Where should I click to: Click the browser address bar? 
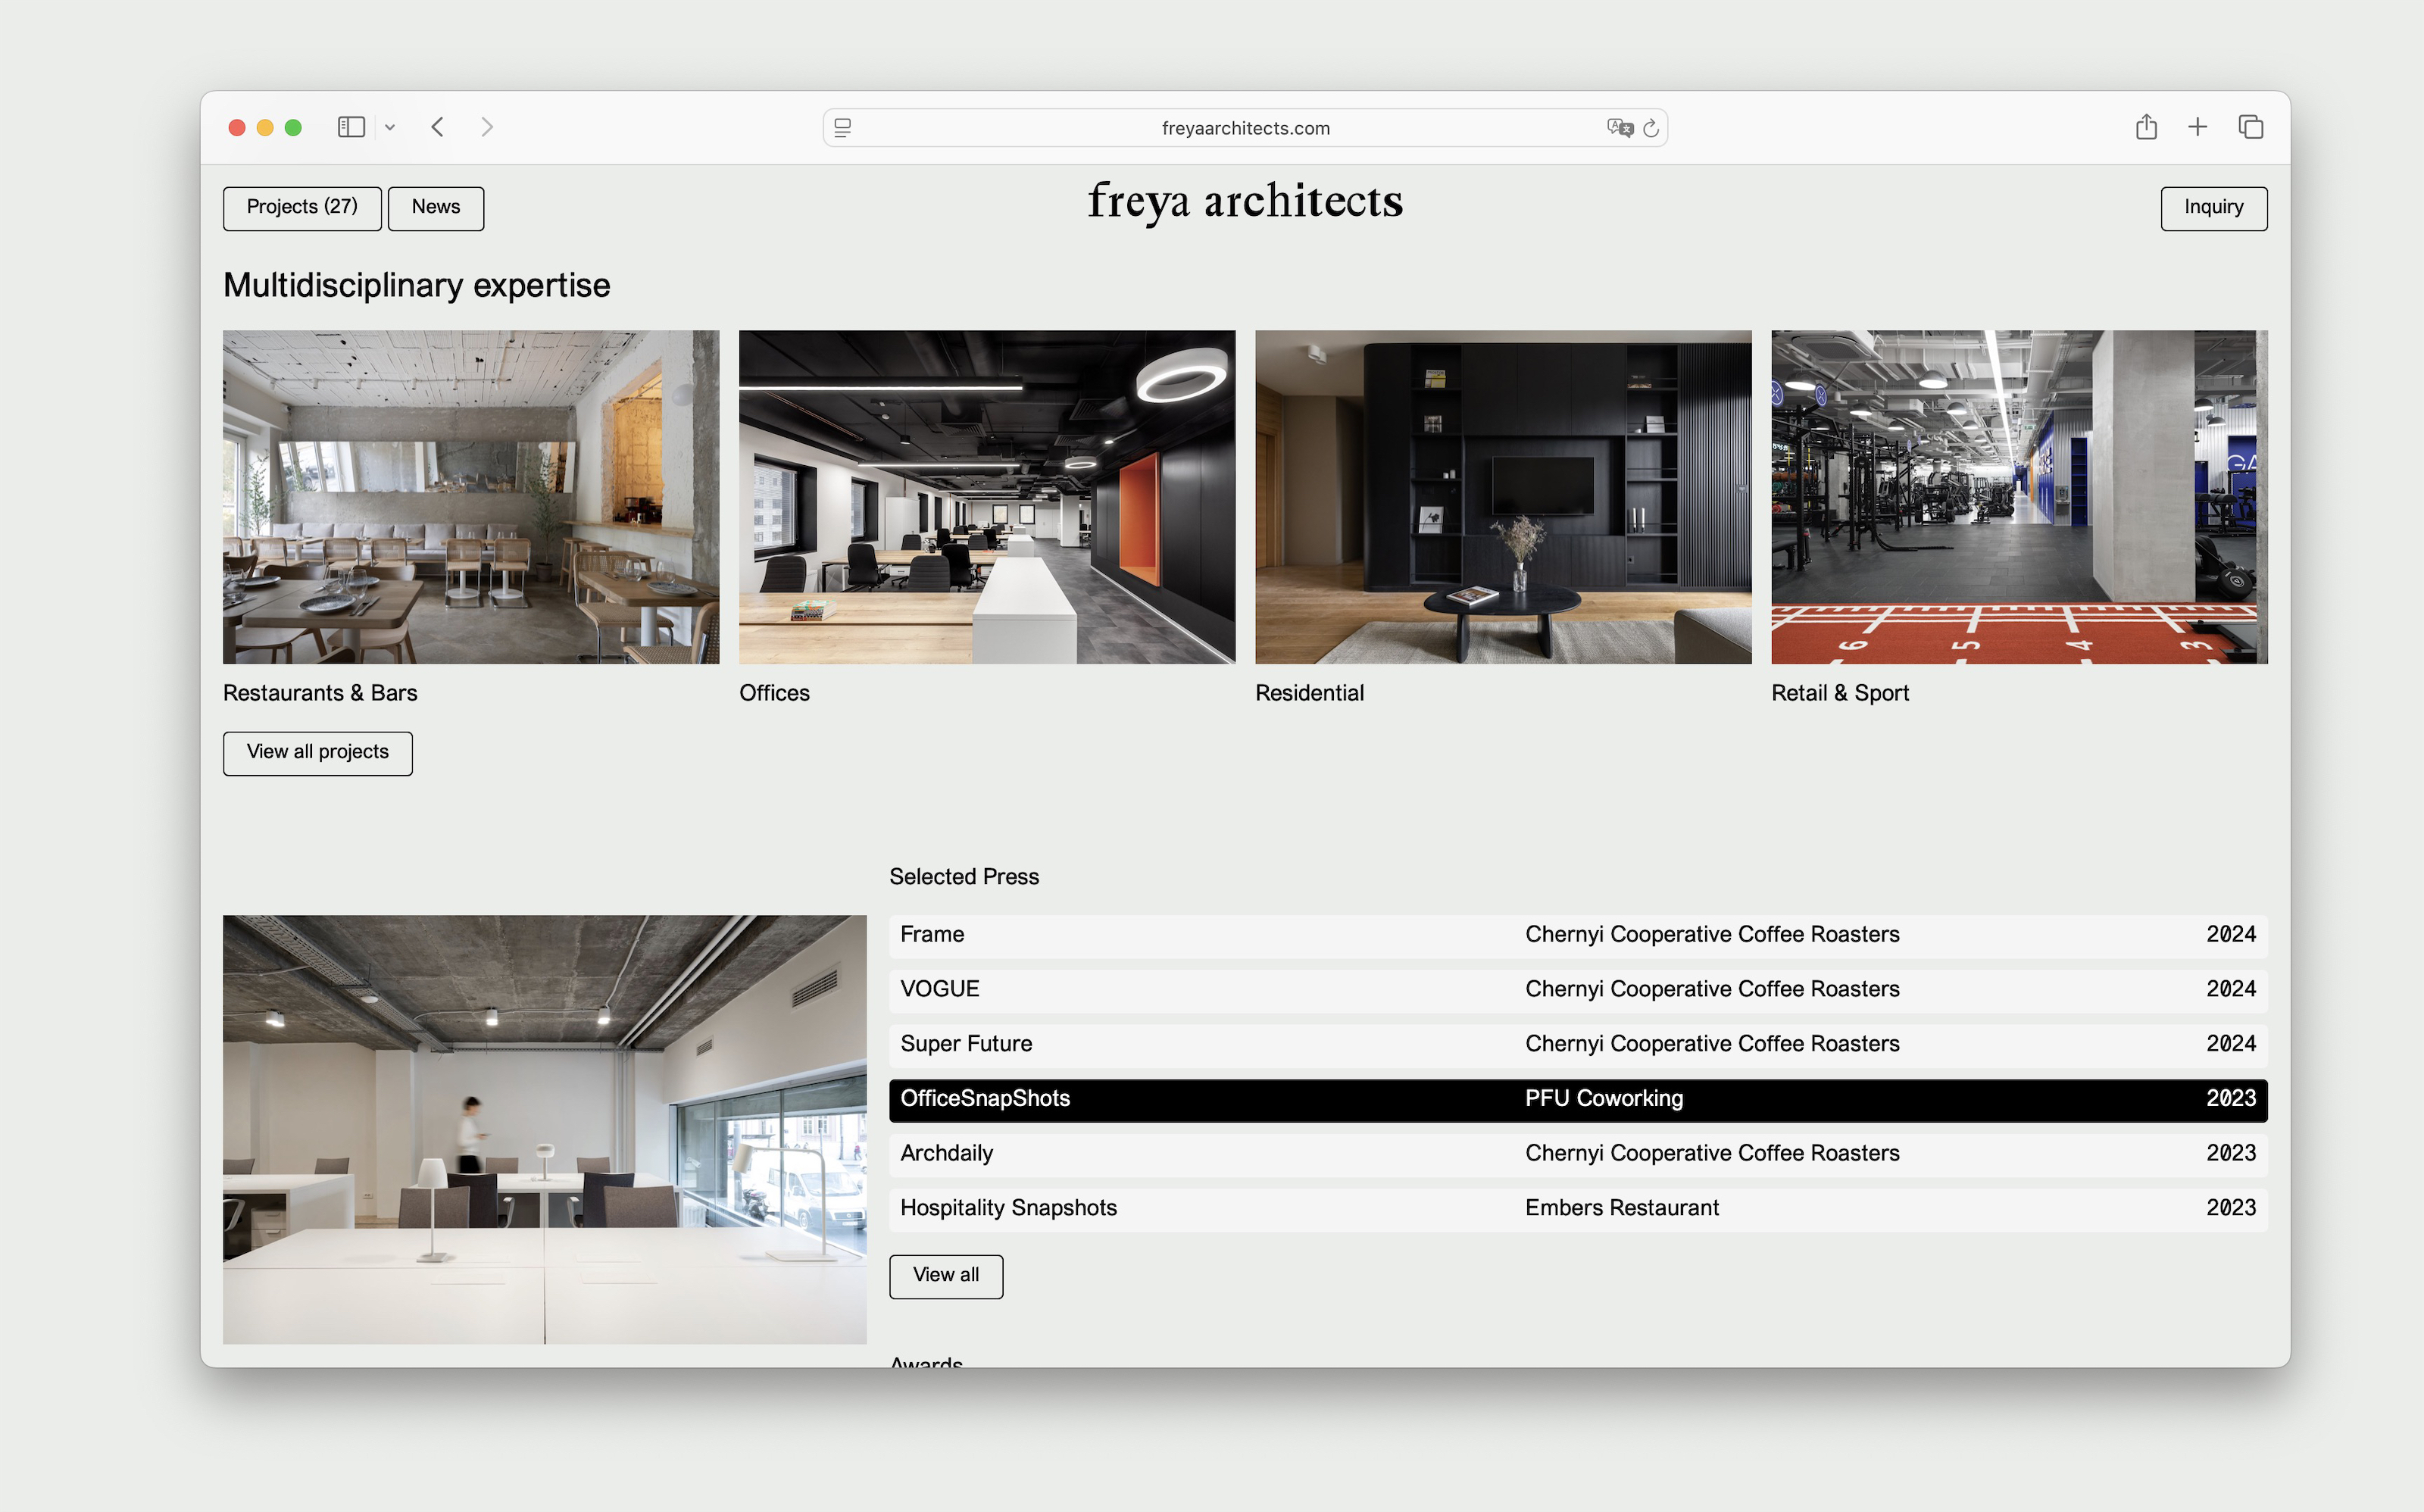coord(1245,128)
